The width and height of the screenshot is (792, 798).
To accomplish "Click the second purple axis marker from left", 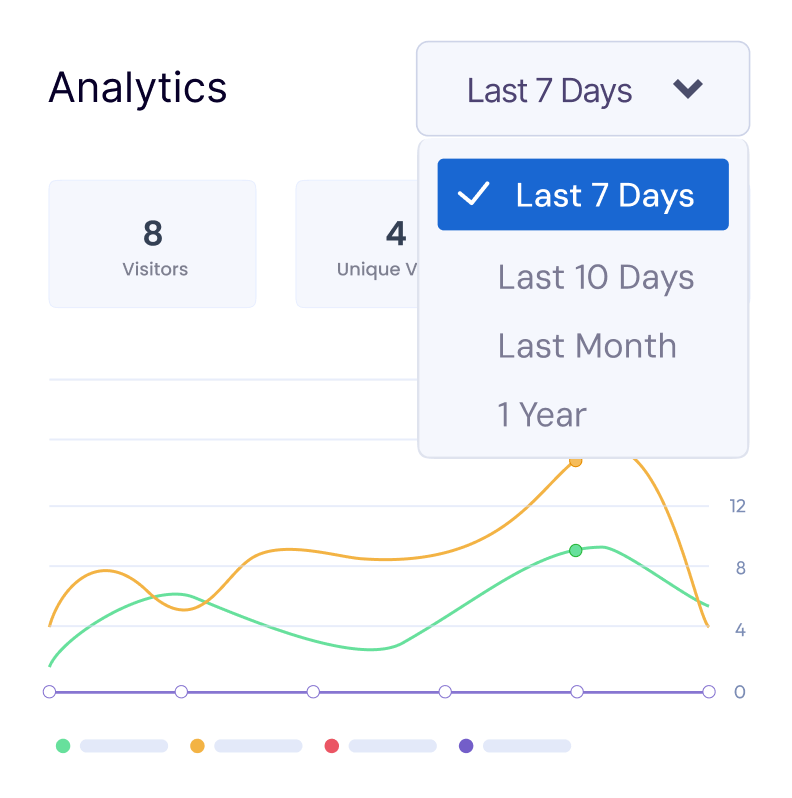I will [x=181, y=691].
